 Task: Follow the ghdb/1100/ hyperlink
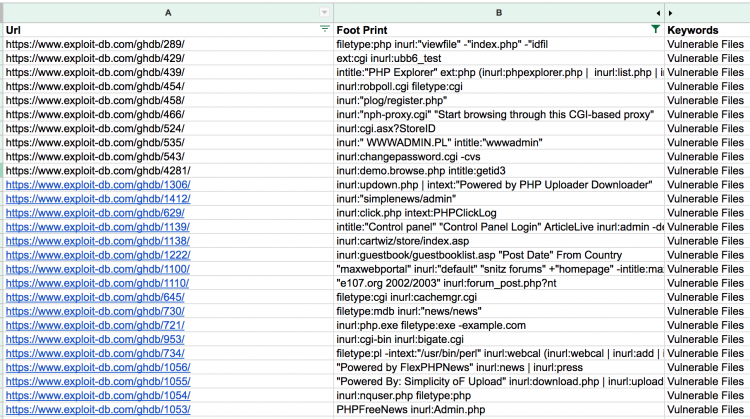(98, 269)
